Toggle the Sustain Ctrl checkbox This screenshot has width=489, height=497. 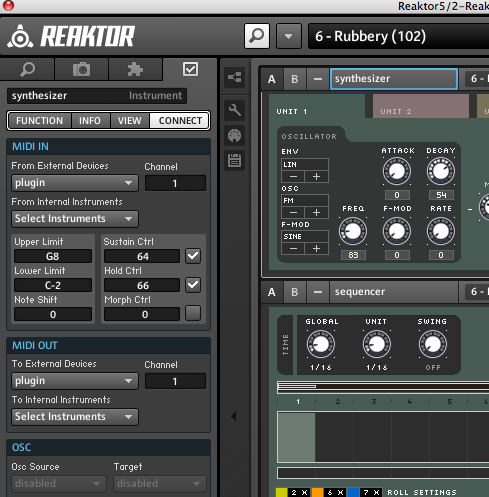(x=193, y=256)
